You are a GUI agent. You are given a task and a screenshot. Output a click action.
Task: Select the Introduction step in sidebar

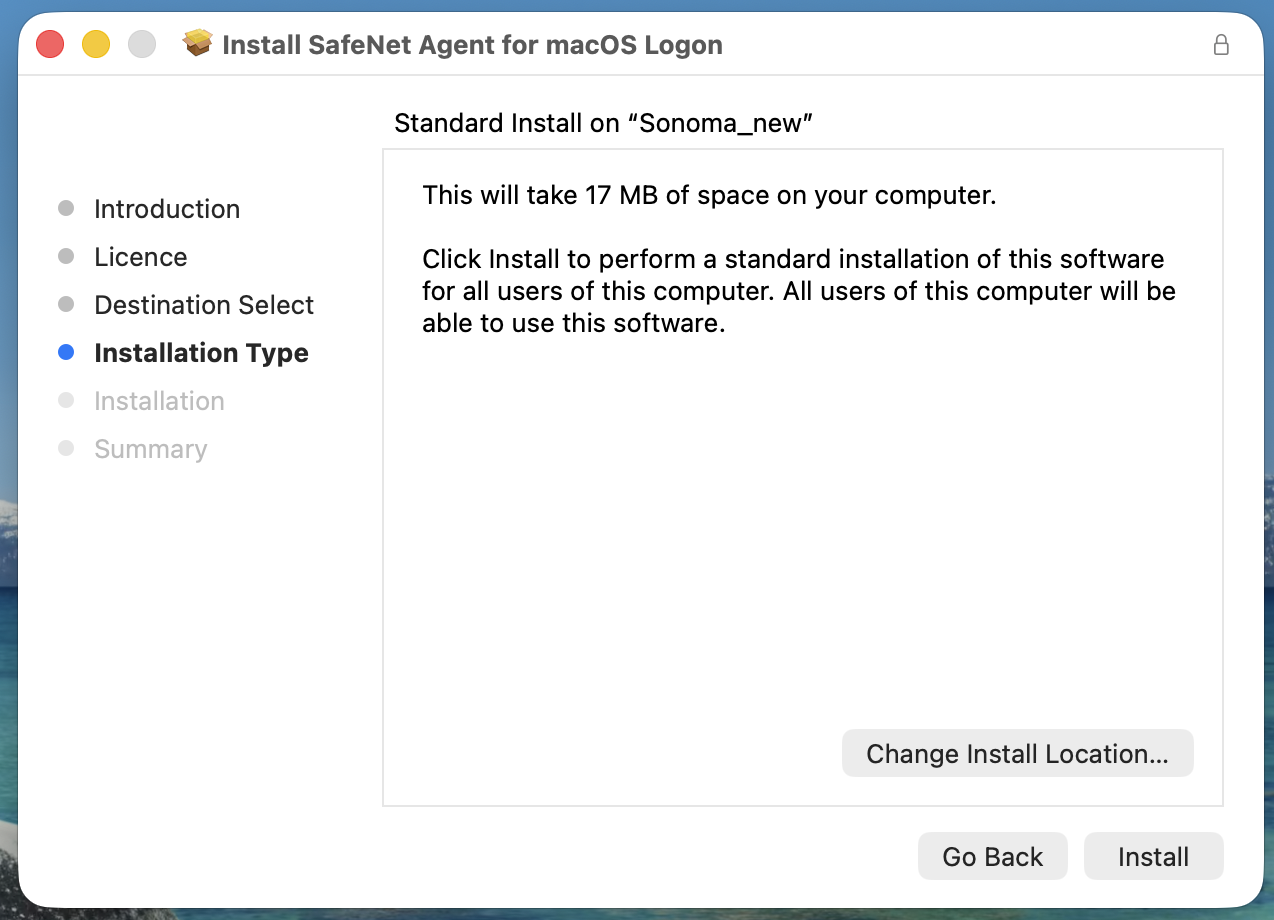(x=167, y=209)
